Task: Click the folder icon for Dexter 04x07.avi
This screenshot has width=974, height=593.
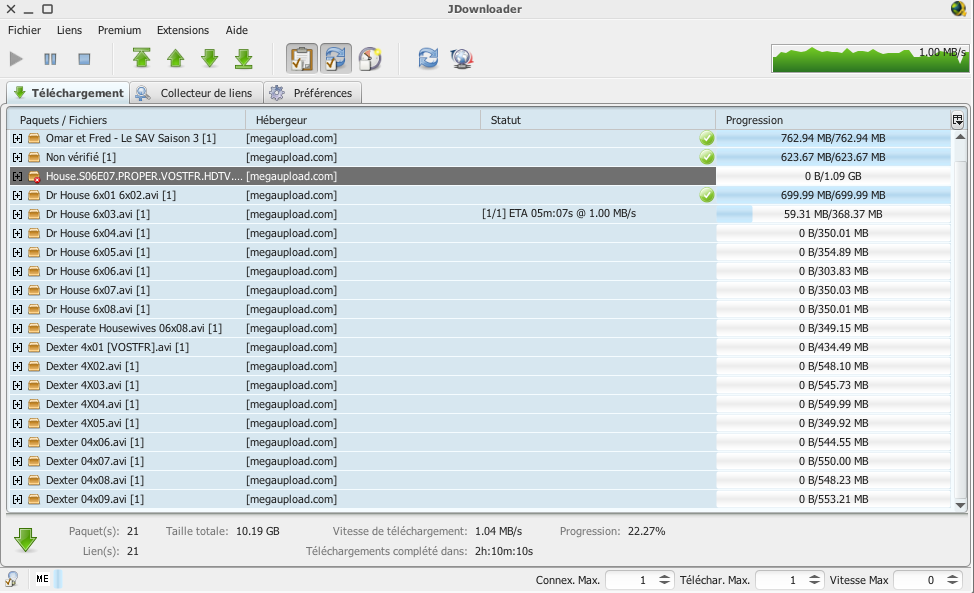Action: 34,461
